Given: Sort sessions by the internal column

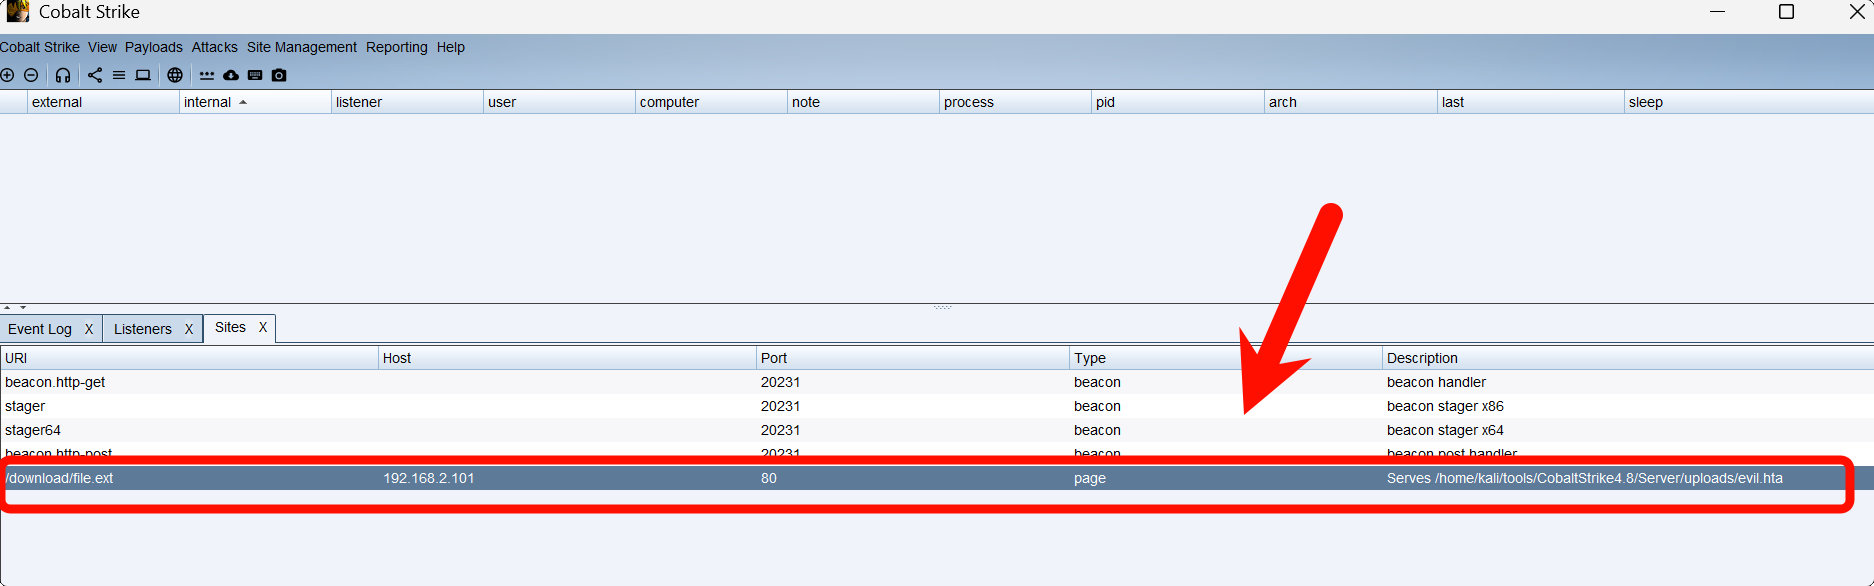Looking at the screenshot, I should 208,102.
